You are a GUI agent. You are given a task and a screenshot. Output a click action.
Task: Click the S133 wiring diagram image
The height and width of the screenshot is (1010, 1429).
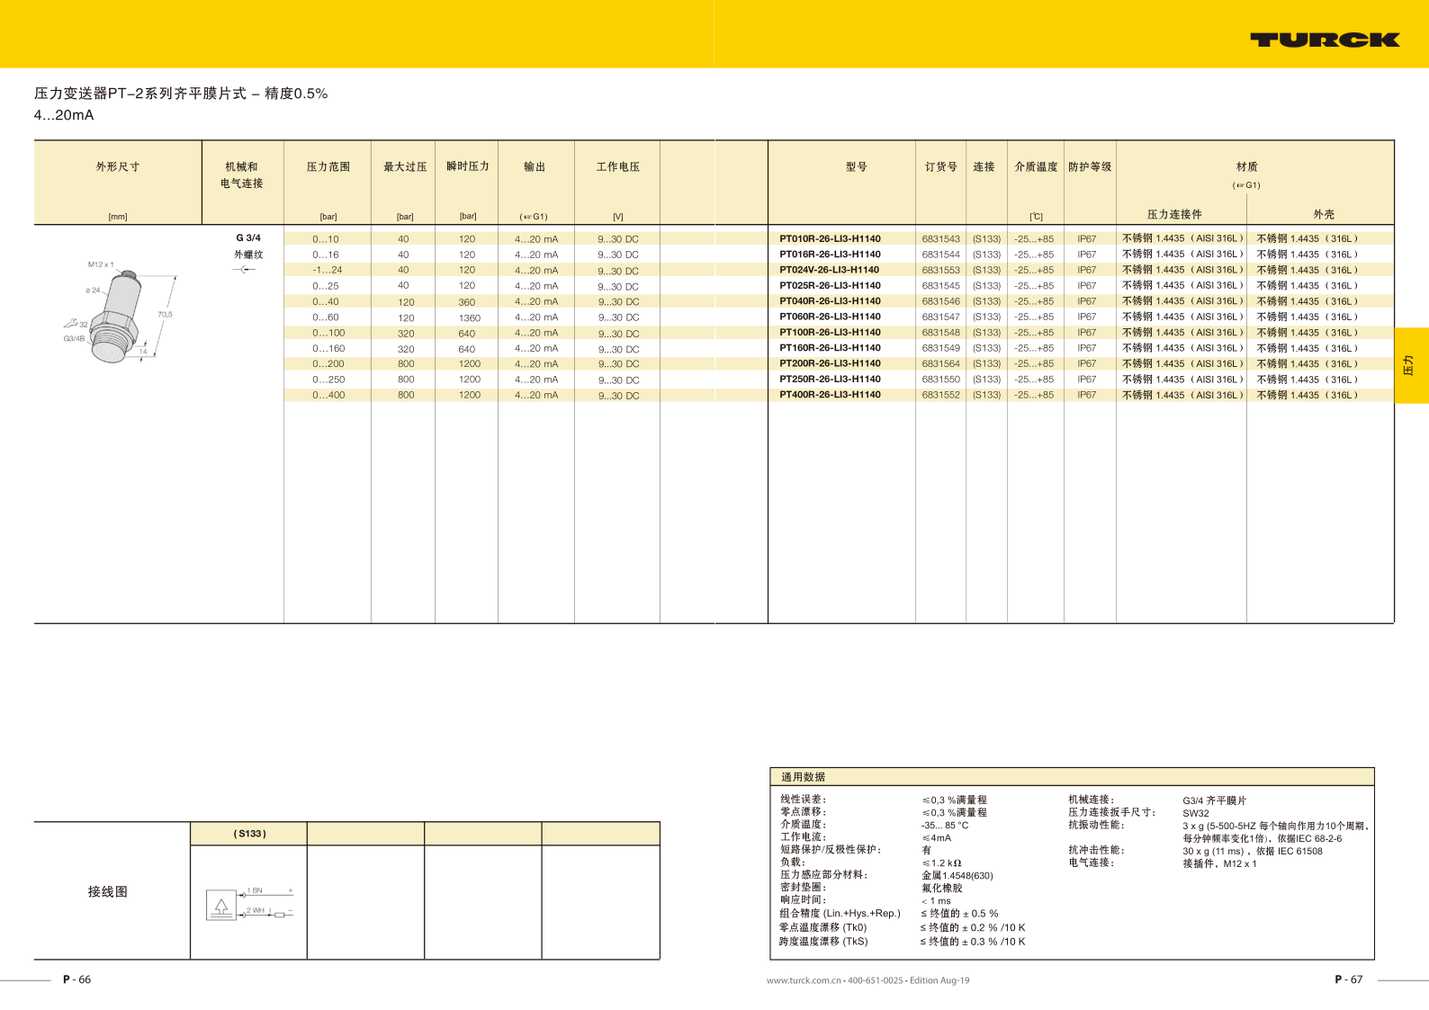pos(249,903)
